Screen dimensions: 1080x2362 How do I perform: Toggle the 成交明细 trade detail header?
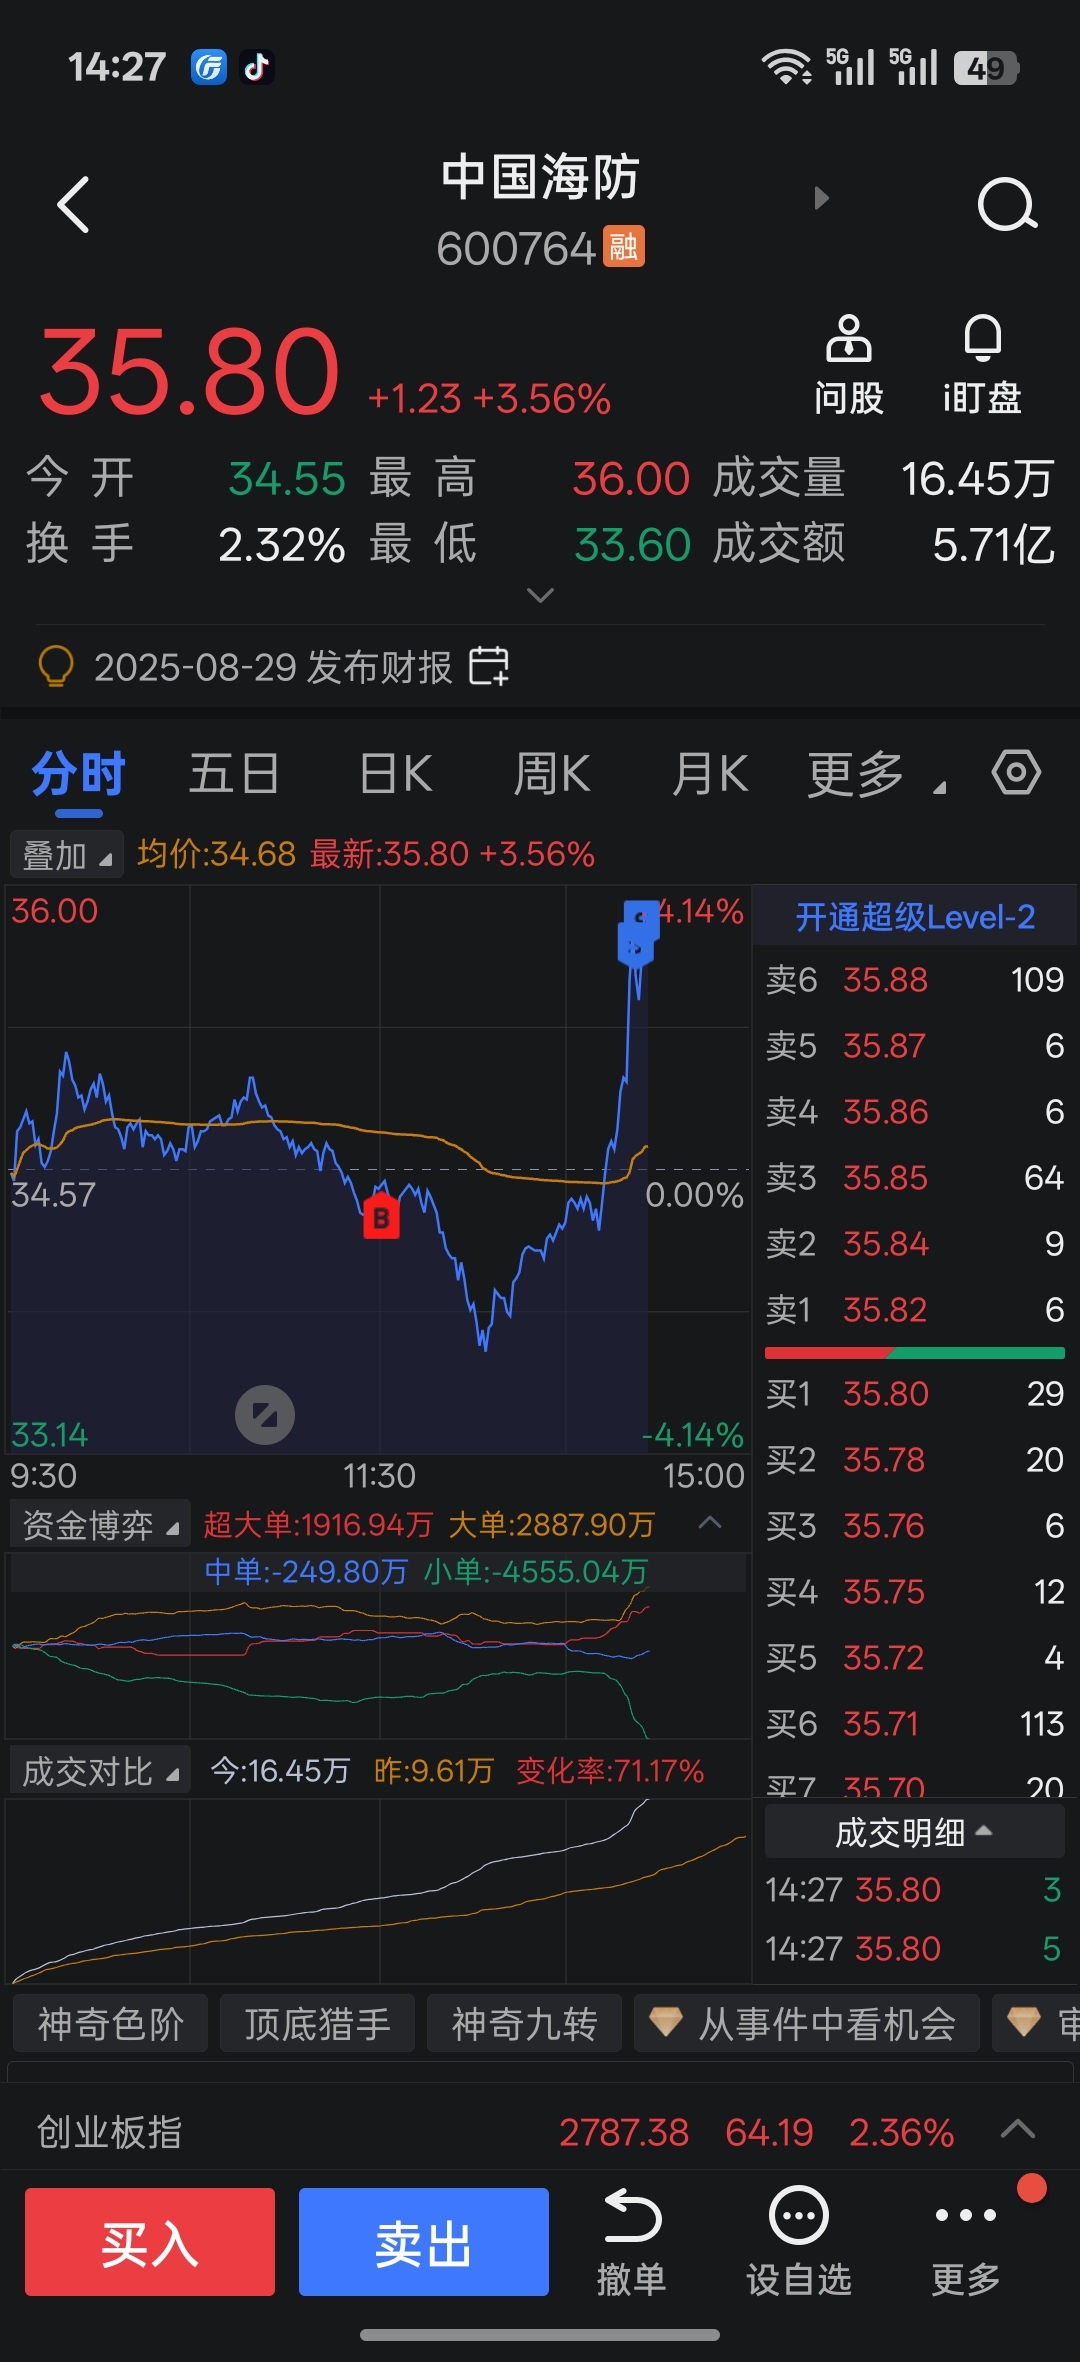[914, 1832]
